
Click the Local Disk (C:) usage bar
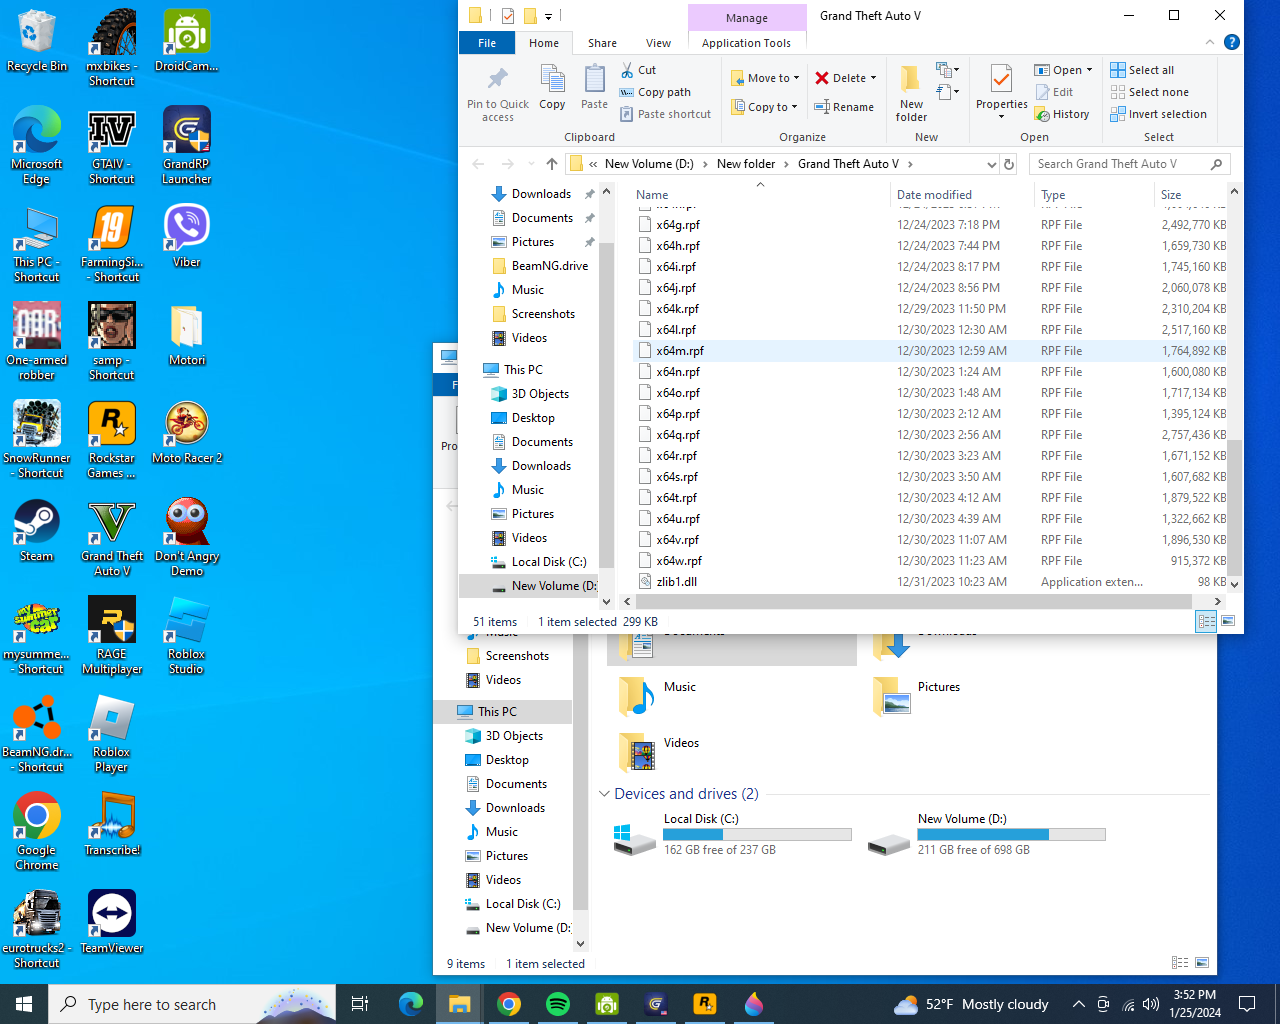point(757,834)
